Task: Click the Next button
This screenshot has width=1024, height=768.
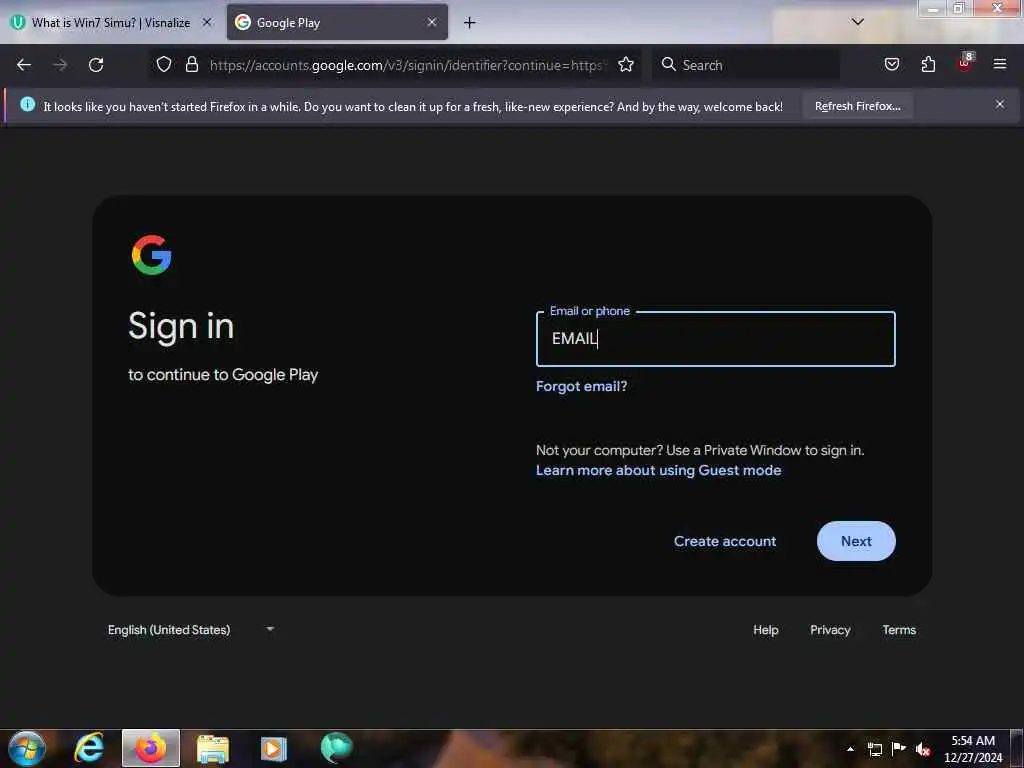Action: 856,541
